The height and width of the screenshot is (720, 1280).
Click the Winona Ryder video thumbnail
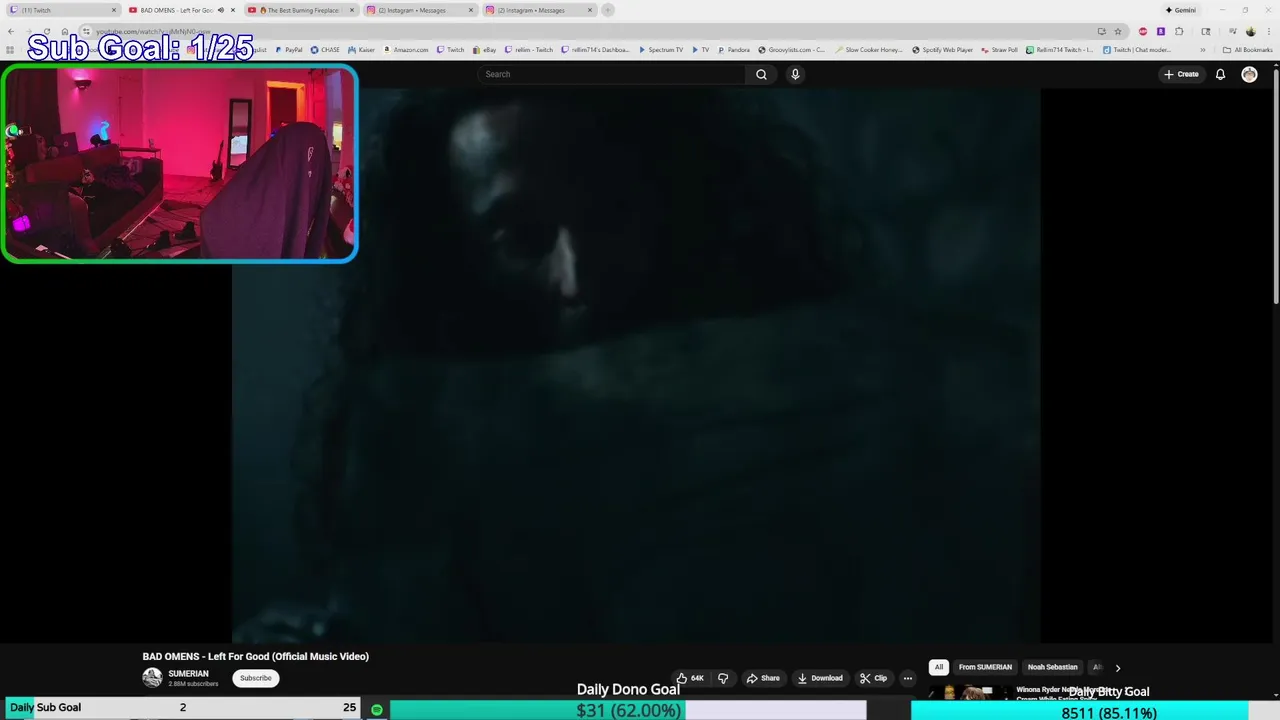tap(968, 692)
